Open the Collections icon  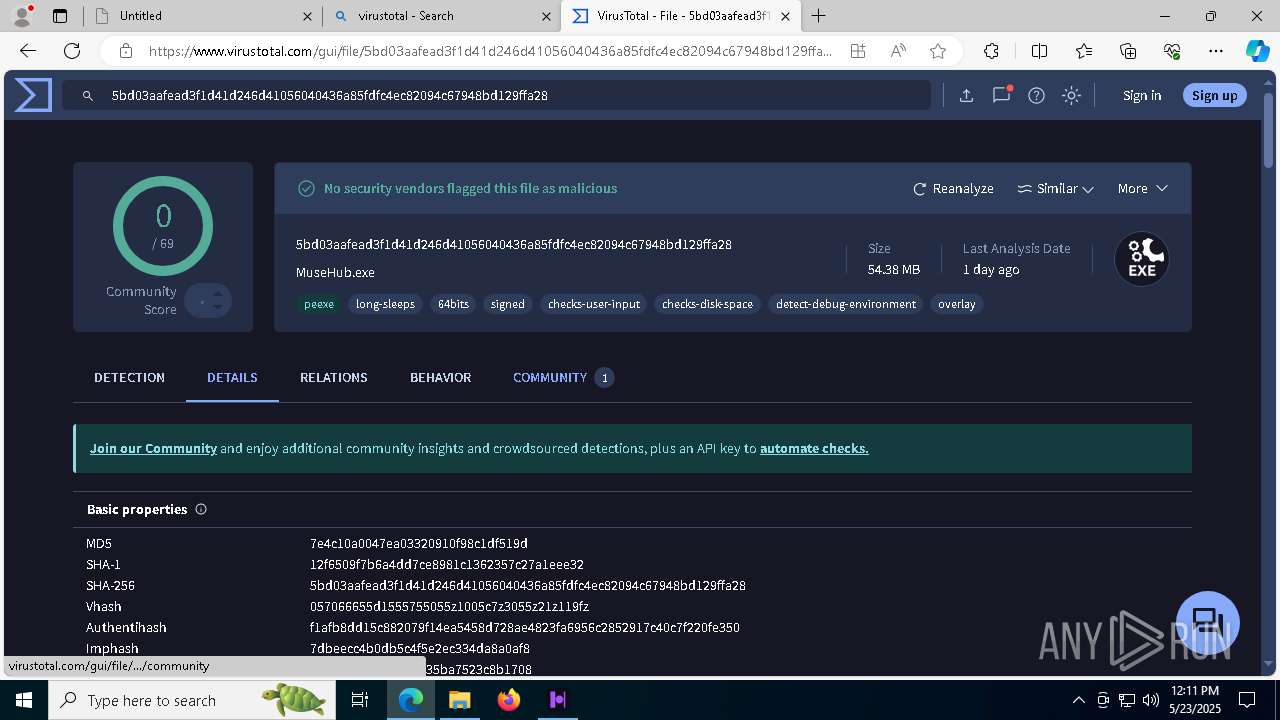coord(1128,51)
